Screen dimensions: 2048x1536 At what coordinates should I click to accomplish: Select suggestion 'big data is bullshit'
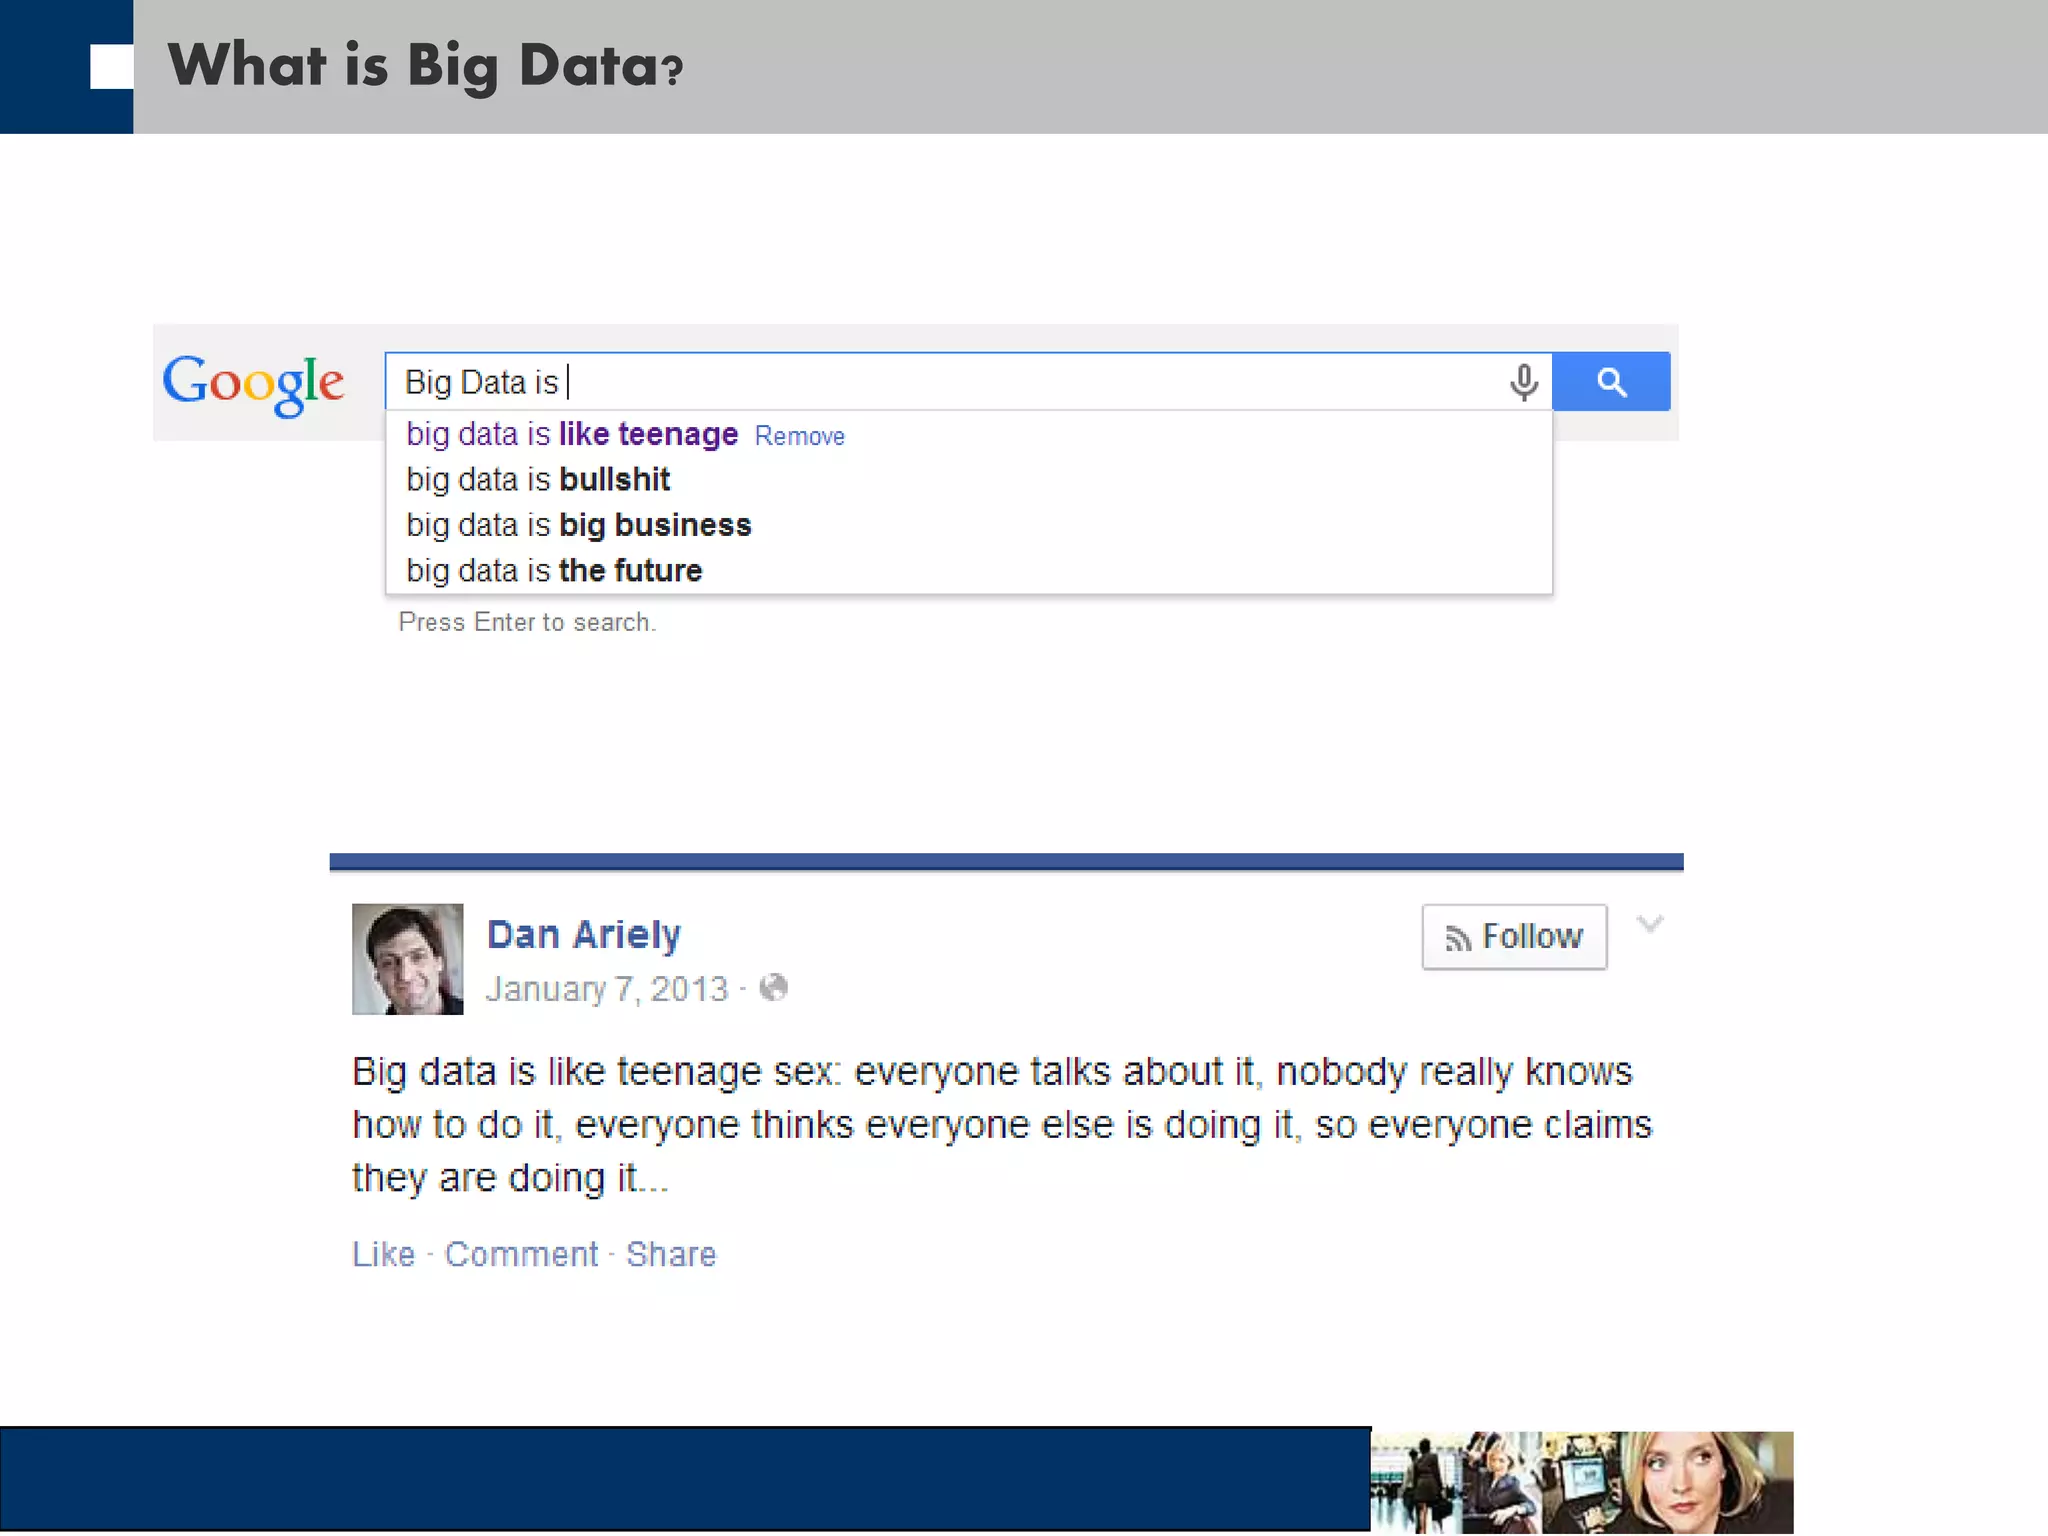(x=538, y=480)
